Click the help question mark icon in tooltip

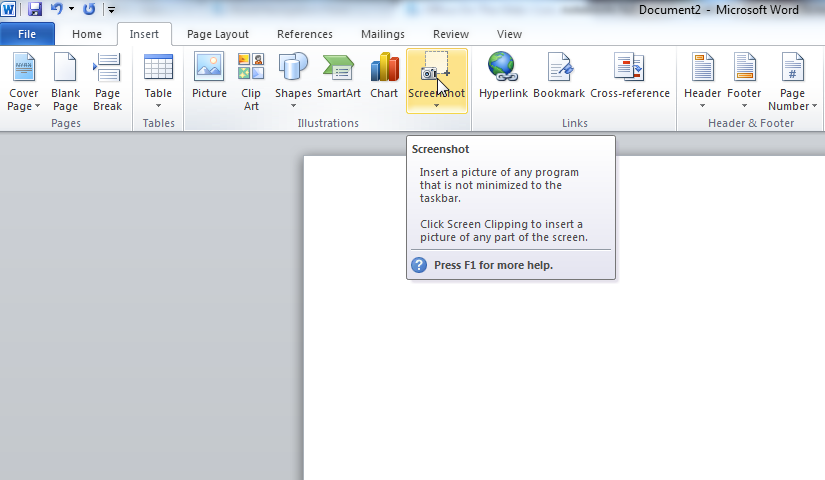pos(419,265)
